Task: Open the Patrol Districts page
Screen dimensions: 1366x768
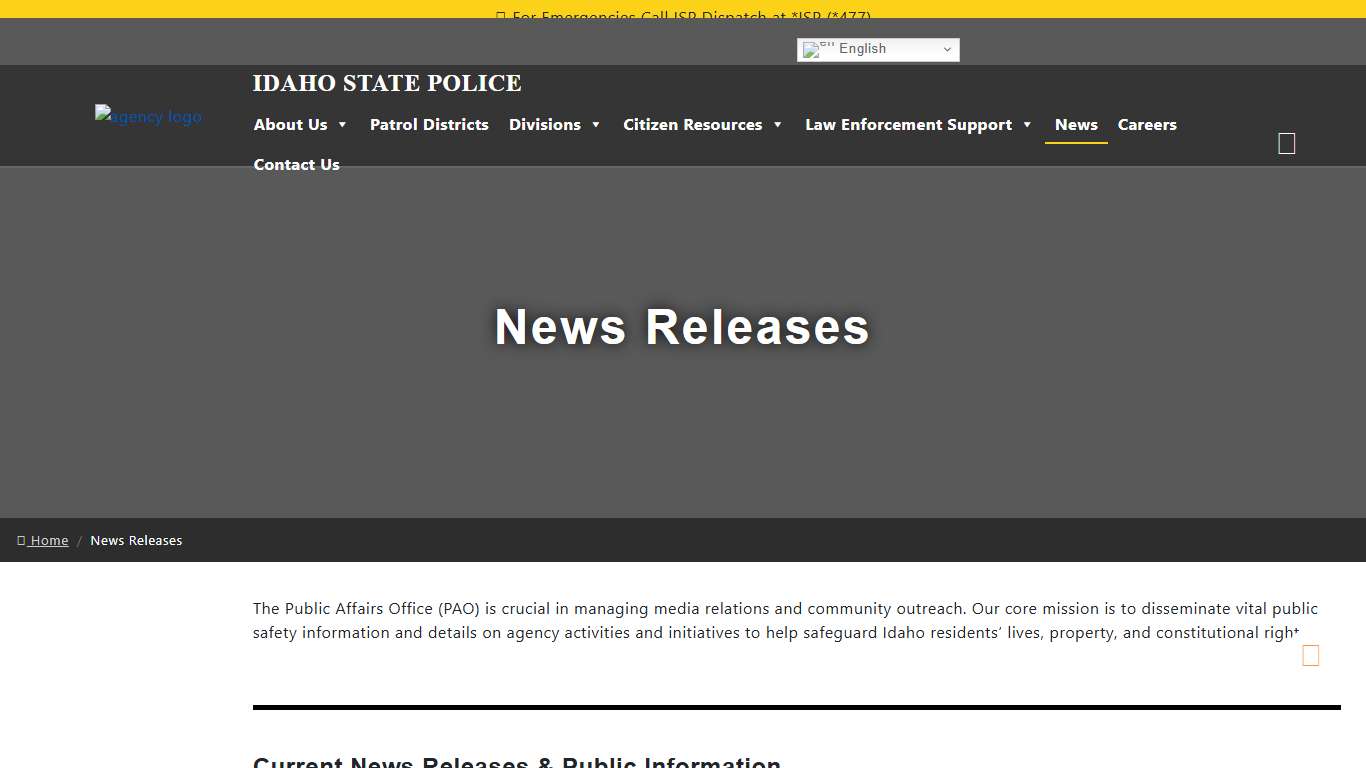Action: (x=429, y=124)
